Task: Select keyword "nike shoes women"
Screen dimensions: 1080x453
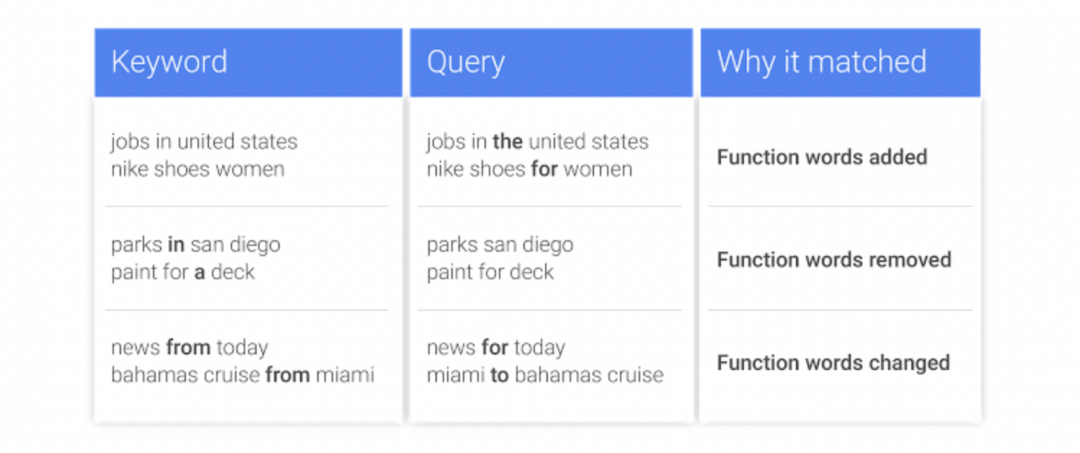Action: pyautogui.click(x=197, y=169)
